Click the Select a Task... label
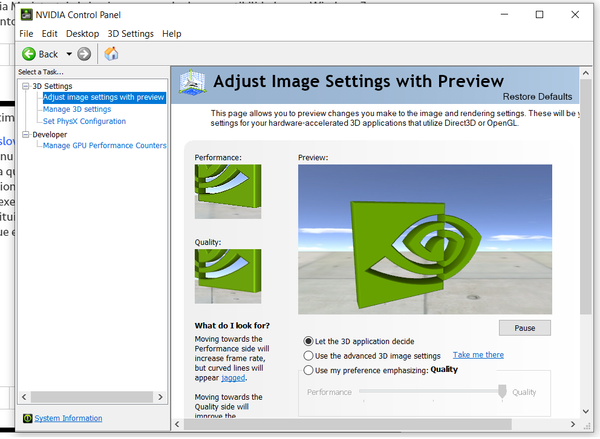Viewport: 600px width, 439px height. coord(41,72)
